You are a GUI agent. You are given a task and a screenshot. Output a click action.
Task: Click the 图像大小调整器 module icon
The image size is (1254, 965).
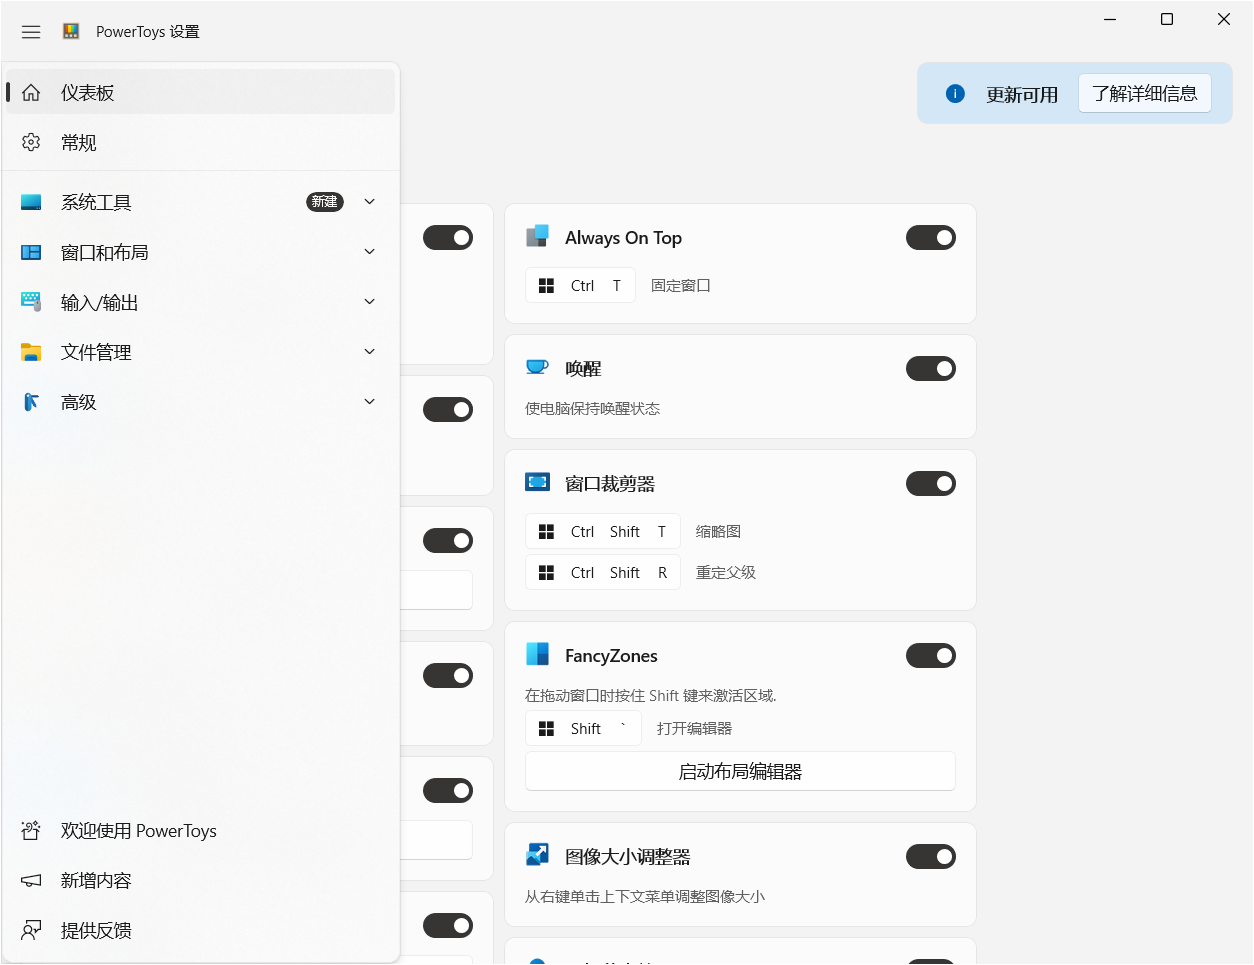point(537,856)
